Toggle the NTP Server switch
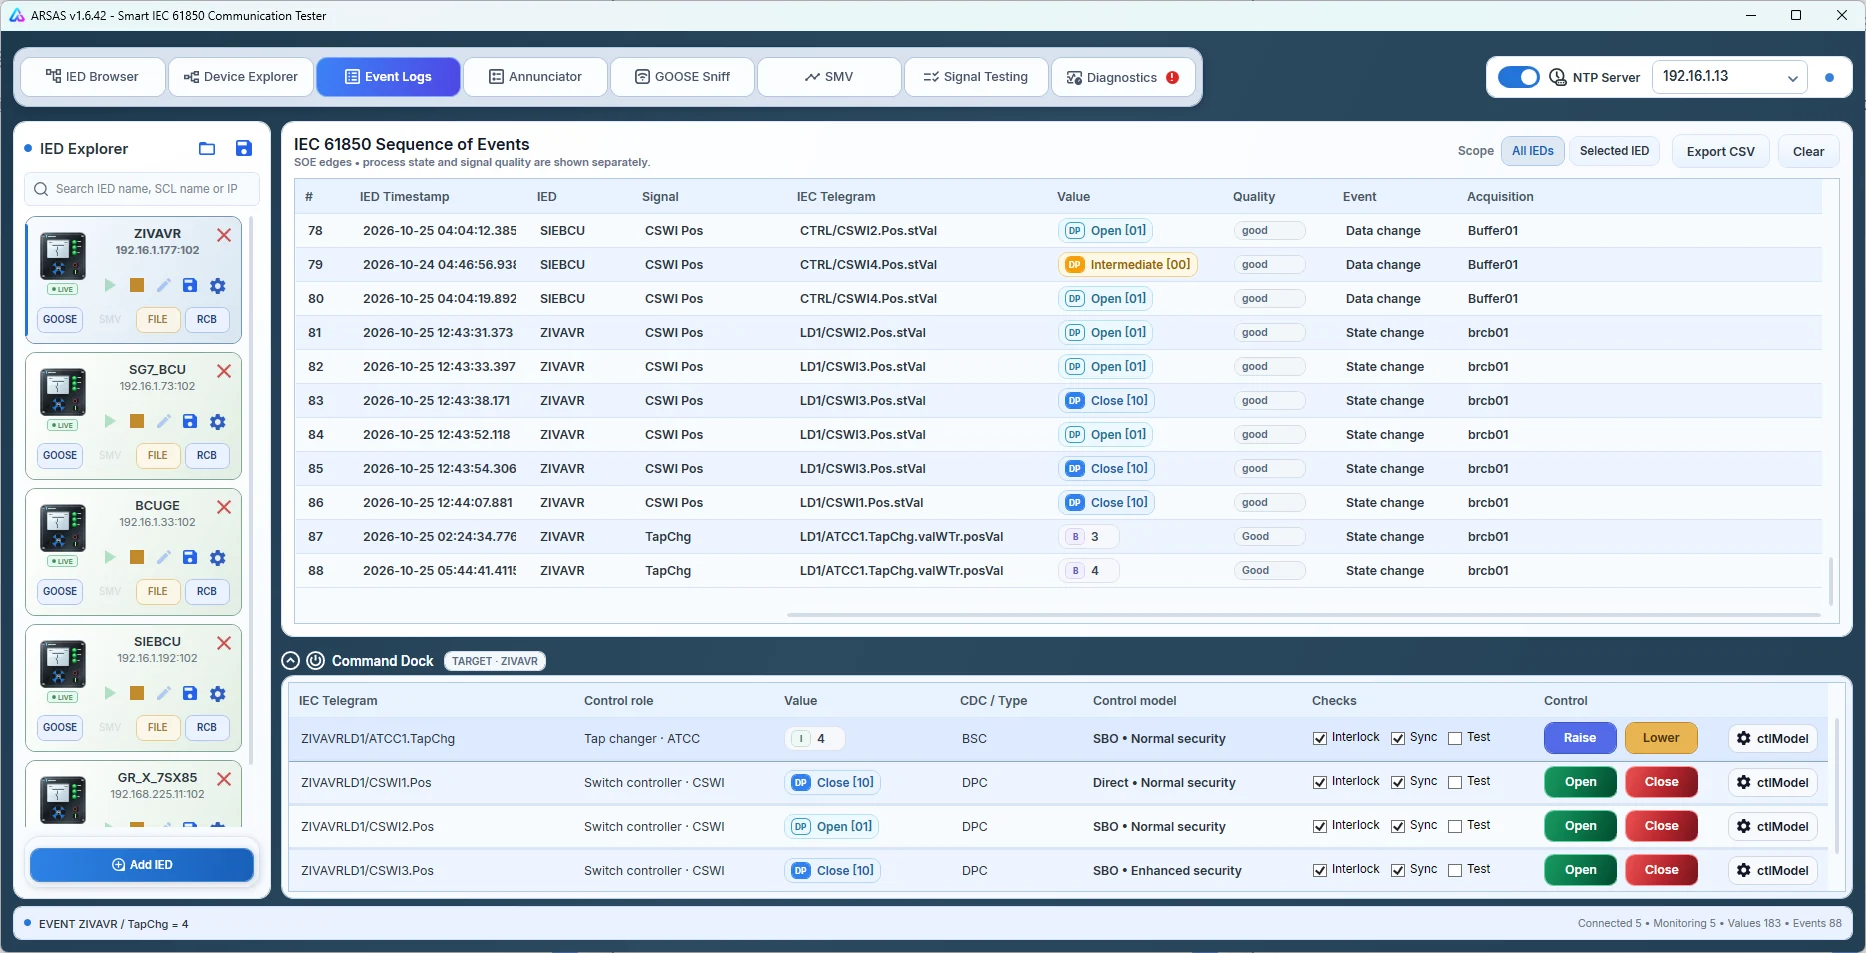This screenshot has width=1866, height=953. click(x=1518, y=77)
